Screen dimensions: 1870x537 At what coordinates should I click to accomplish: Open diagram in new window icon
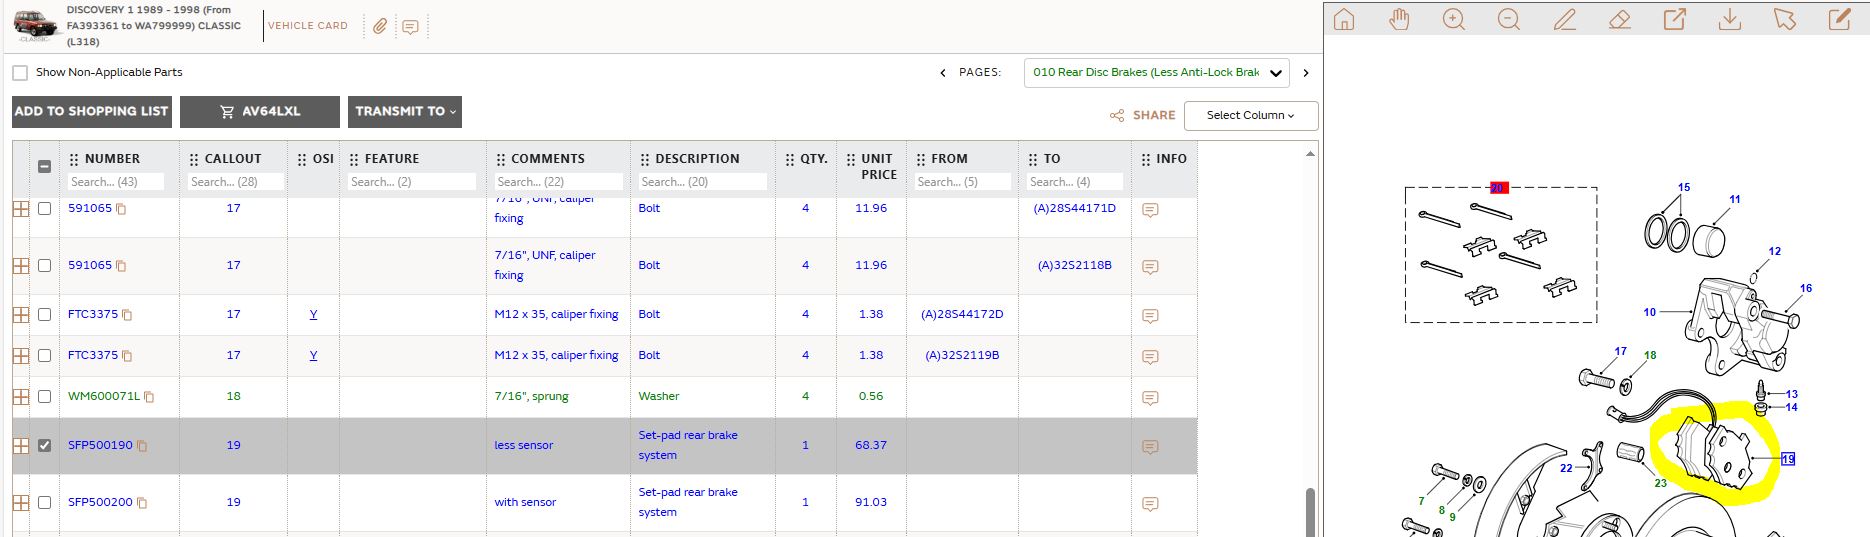point(1674,20)
